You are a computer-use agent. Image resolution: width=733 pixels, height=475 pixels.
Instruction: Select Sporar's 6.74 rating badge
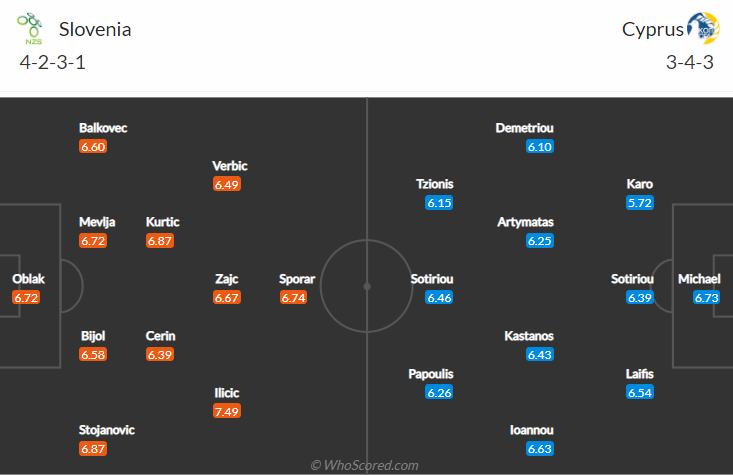click(x=294, y=297)
